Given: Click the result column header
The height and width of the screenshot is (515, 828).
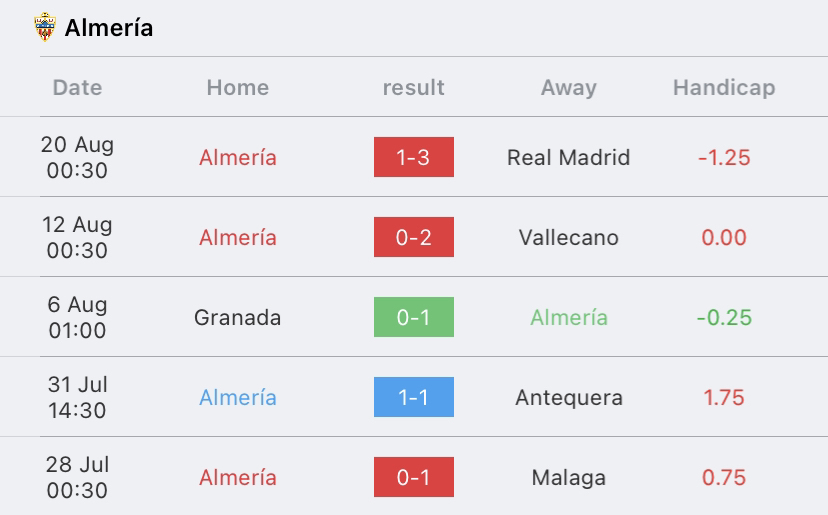Looking at the screenshot, I should 413,87.
